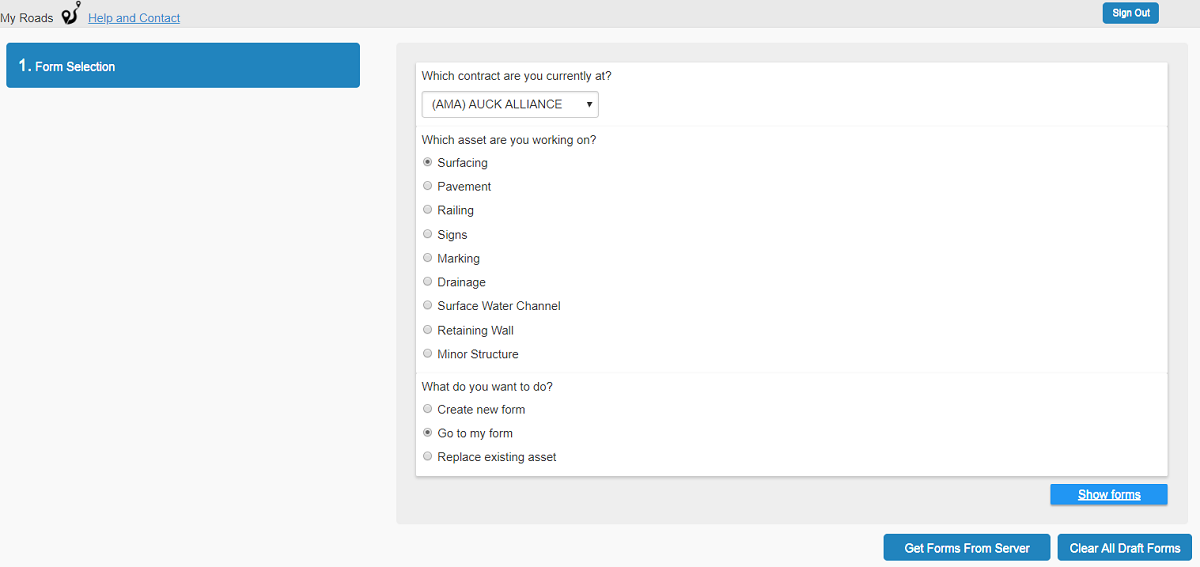Select the Minor Structure asset
Screen dimensions: 1200x567
428,354
